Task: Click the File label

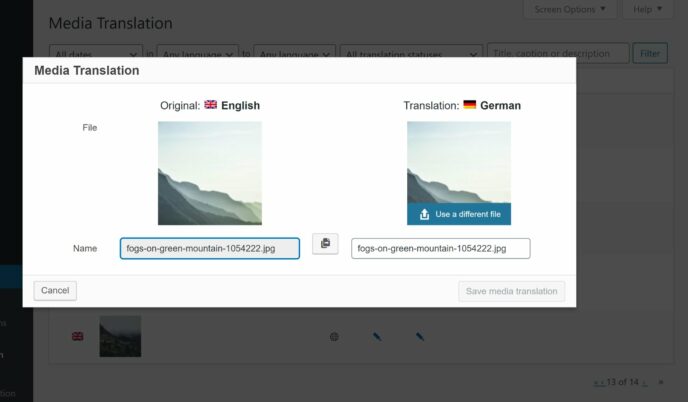Action: pyautogui.click(x=90, y=128)
